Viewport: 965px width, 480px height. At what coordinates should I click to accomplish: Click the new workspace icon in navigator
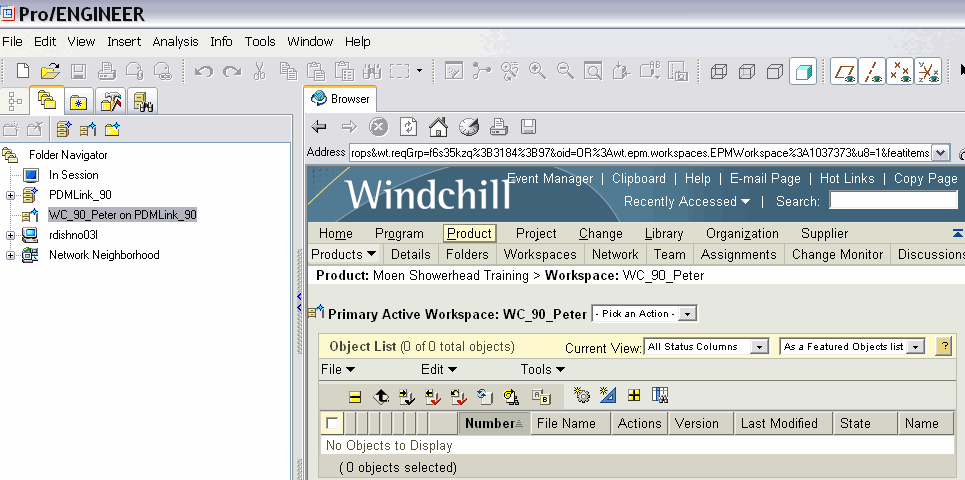(x=88, y=129)
